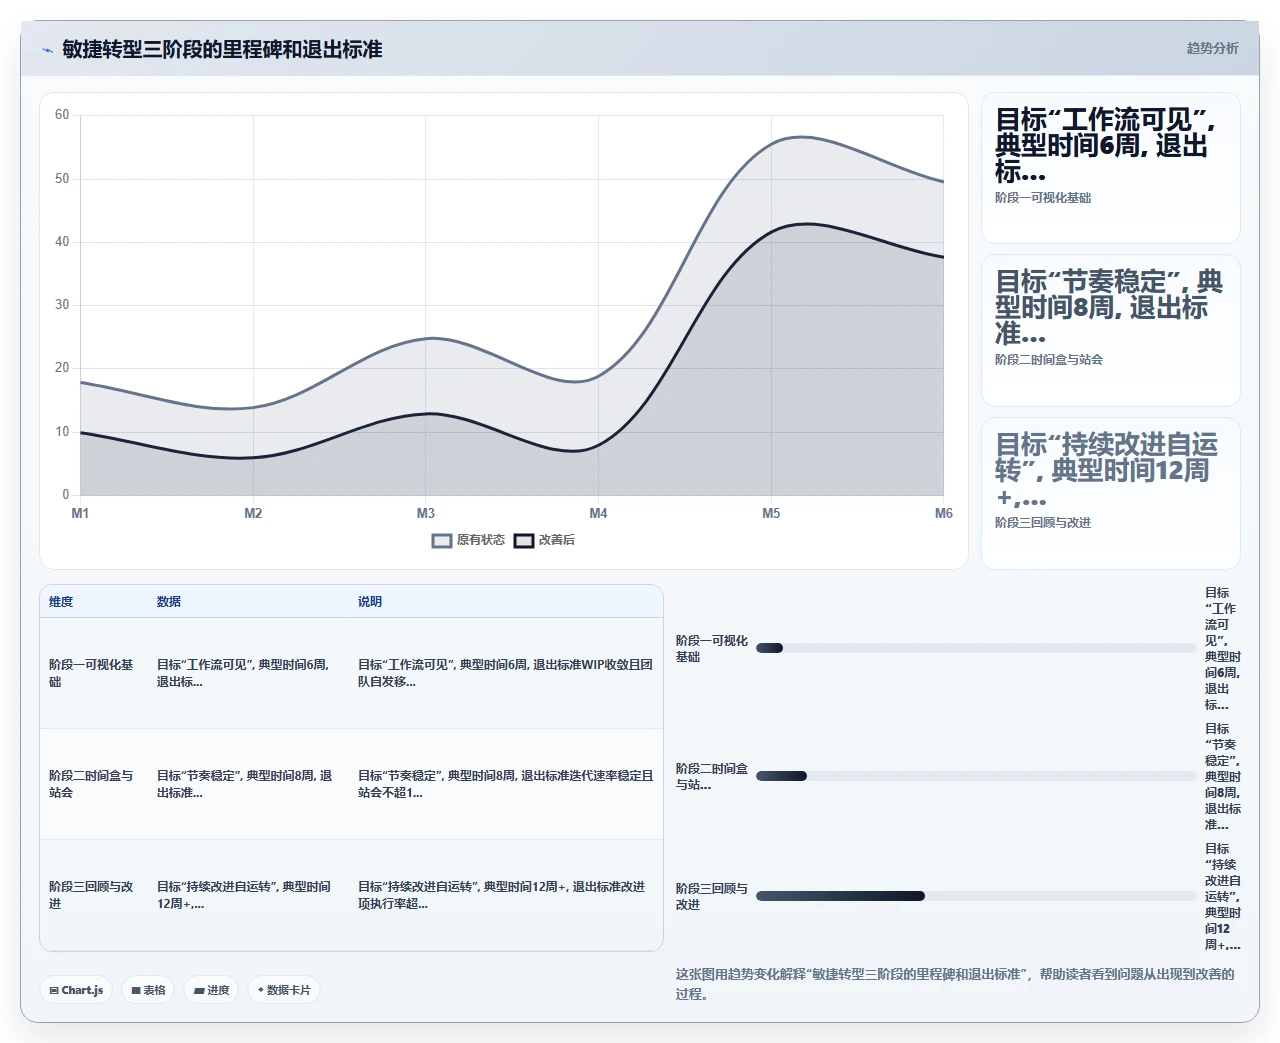Click the M6 x-axis label
This screenshot has height=1043, width=1280.
943,513
